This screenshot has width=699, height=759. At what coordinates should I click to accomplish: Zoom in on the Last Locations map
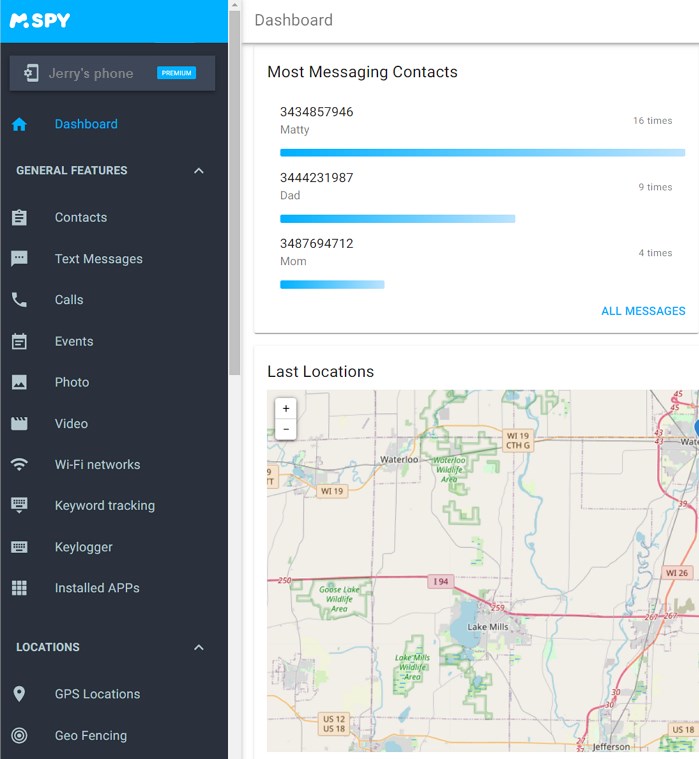click(286, 409)
